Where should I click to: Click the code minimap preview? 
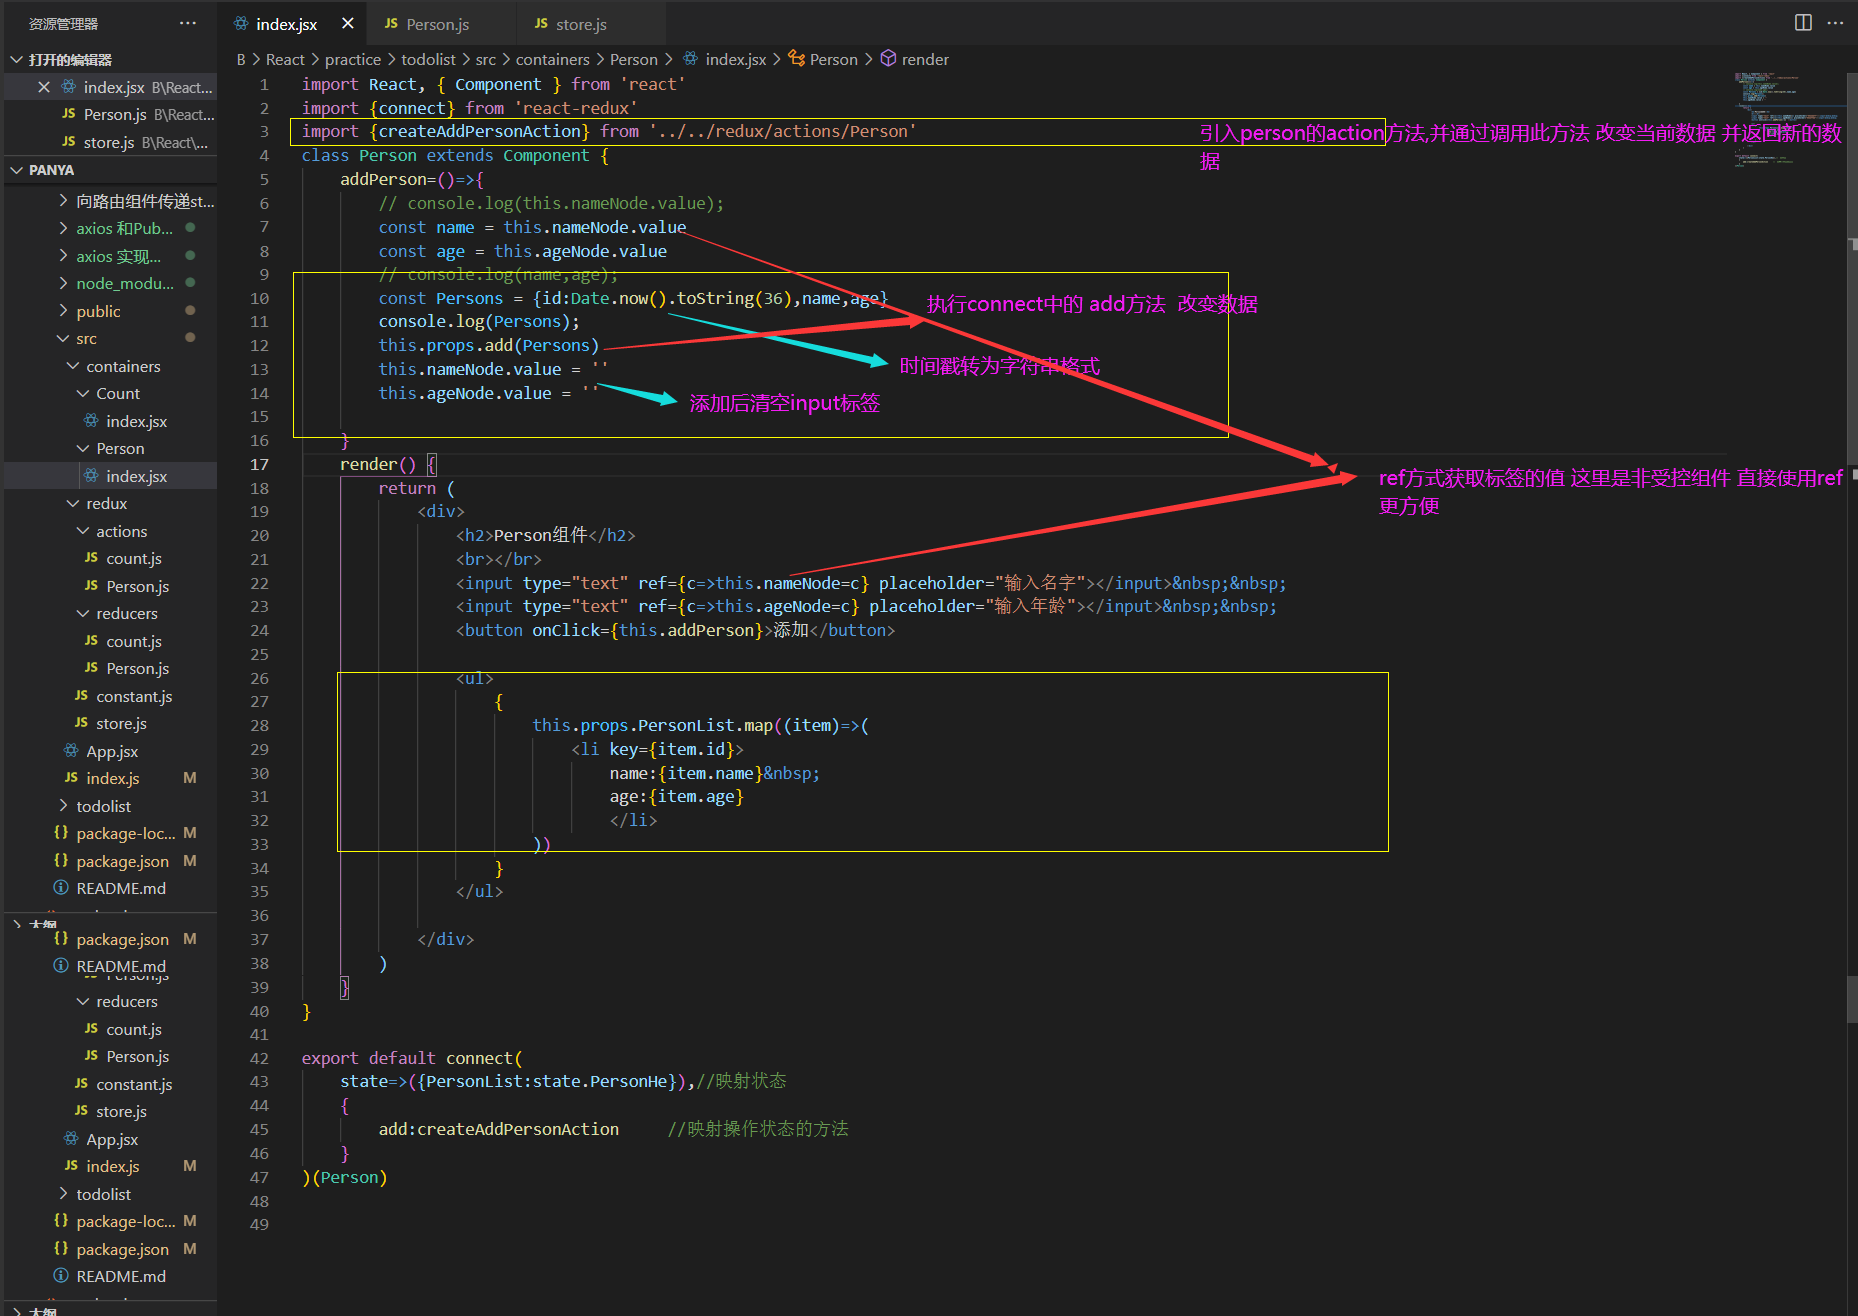pyautogui.click(x=1790, y=119)
